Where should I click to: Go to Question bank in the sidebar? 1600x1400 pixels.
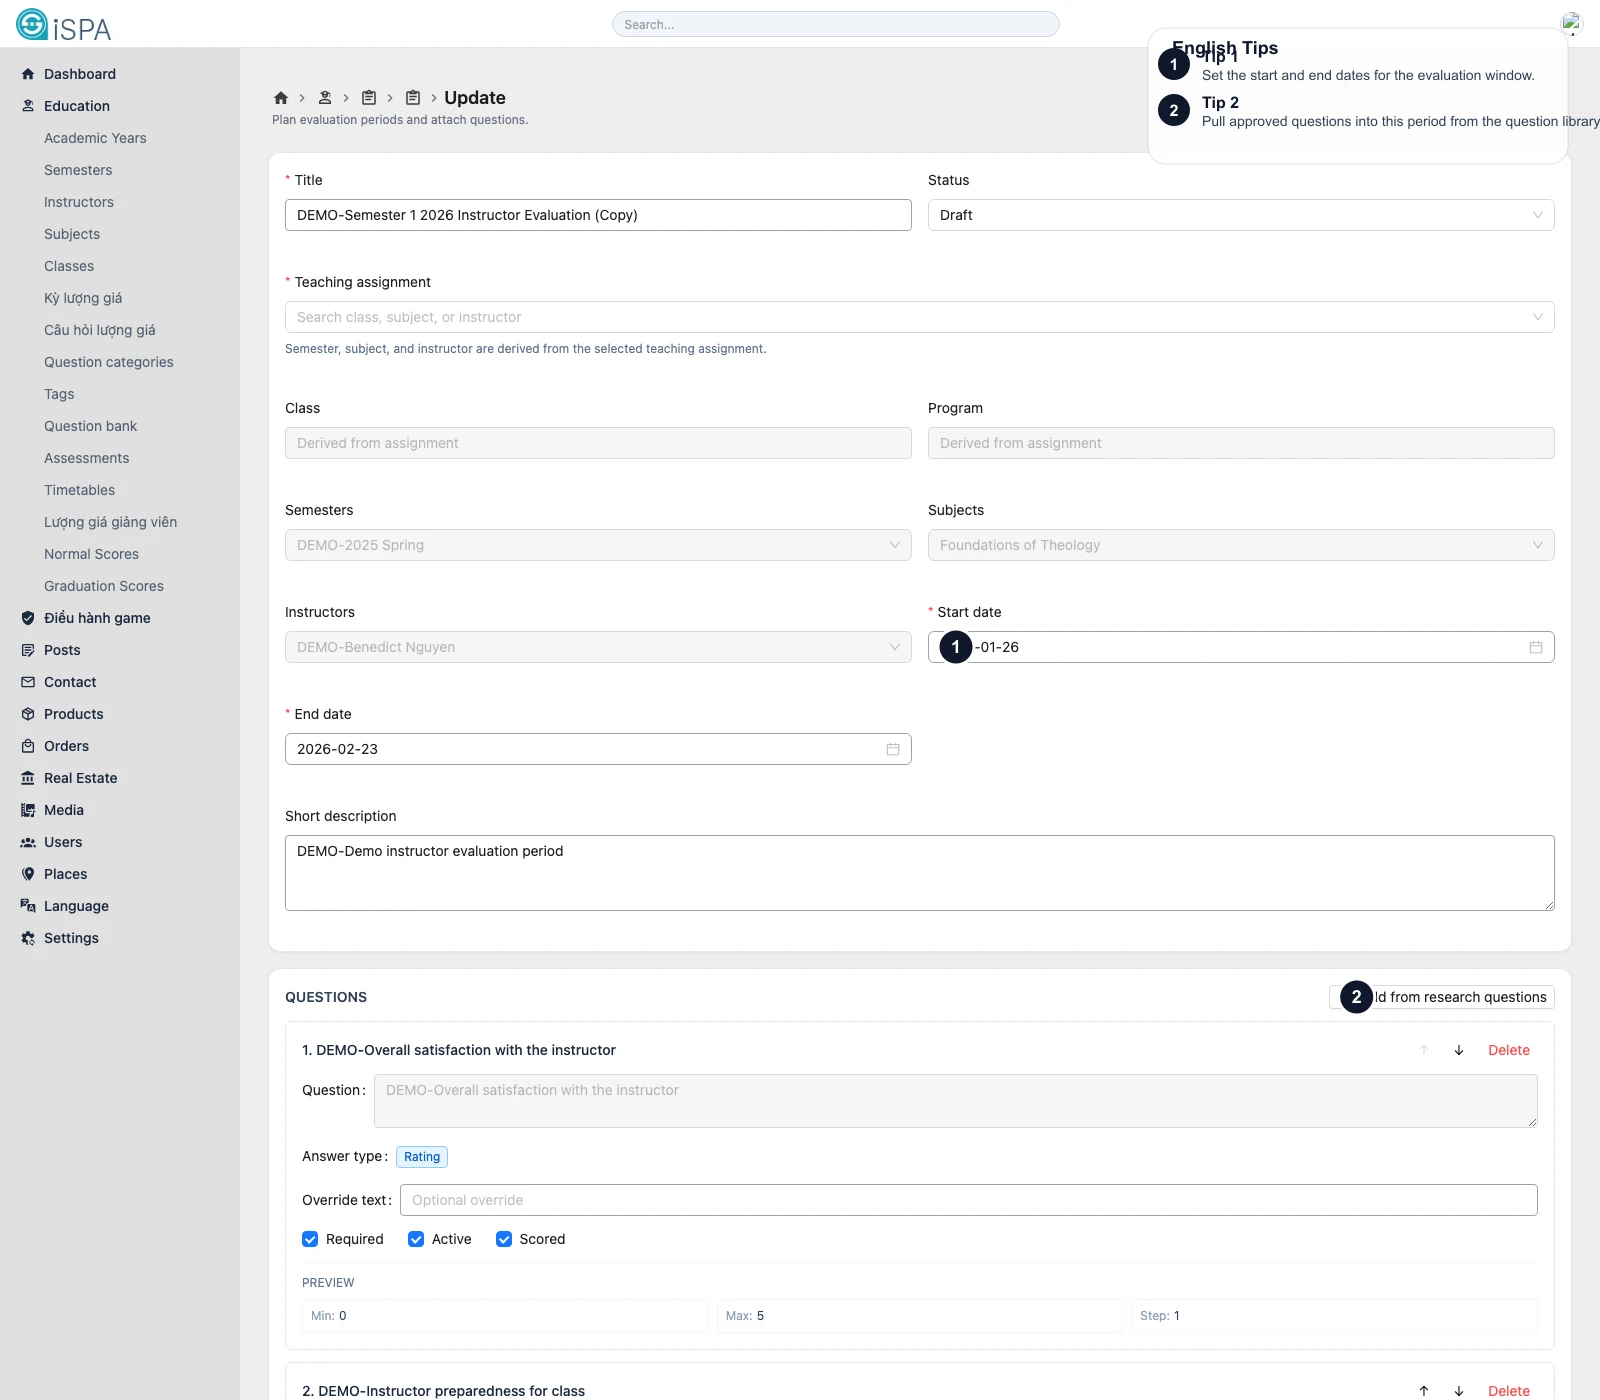pyautogui.click(x=90, y=426)
